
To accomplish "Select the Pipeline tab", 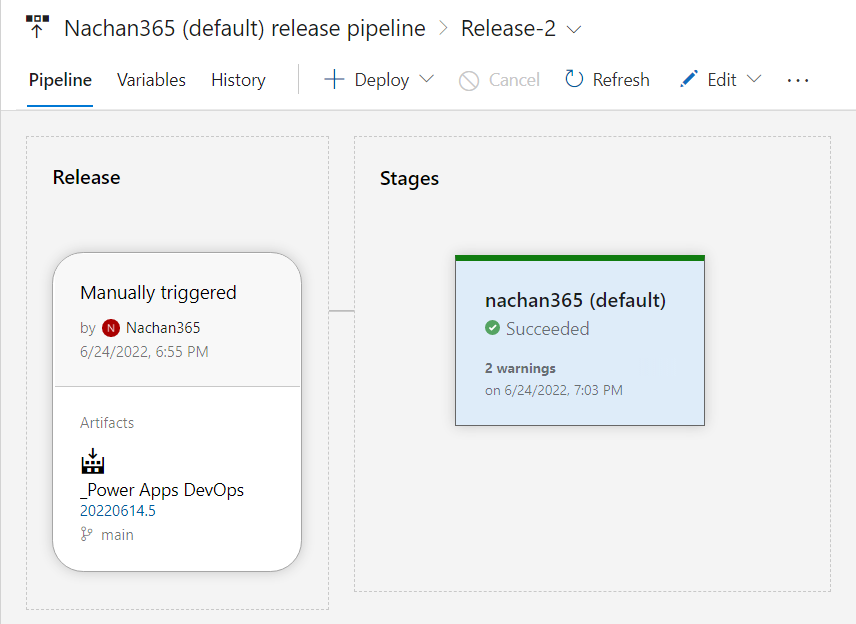I will click(60, 80).
